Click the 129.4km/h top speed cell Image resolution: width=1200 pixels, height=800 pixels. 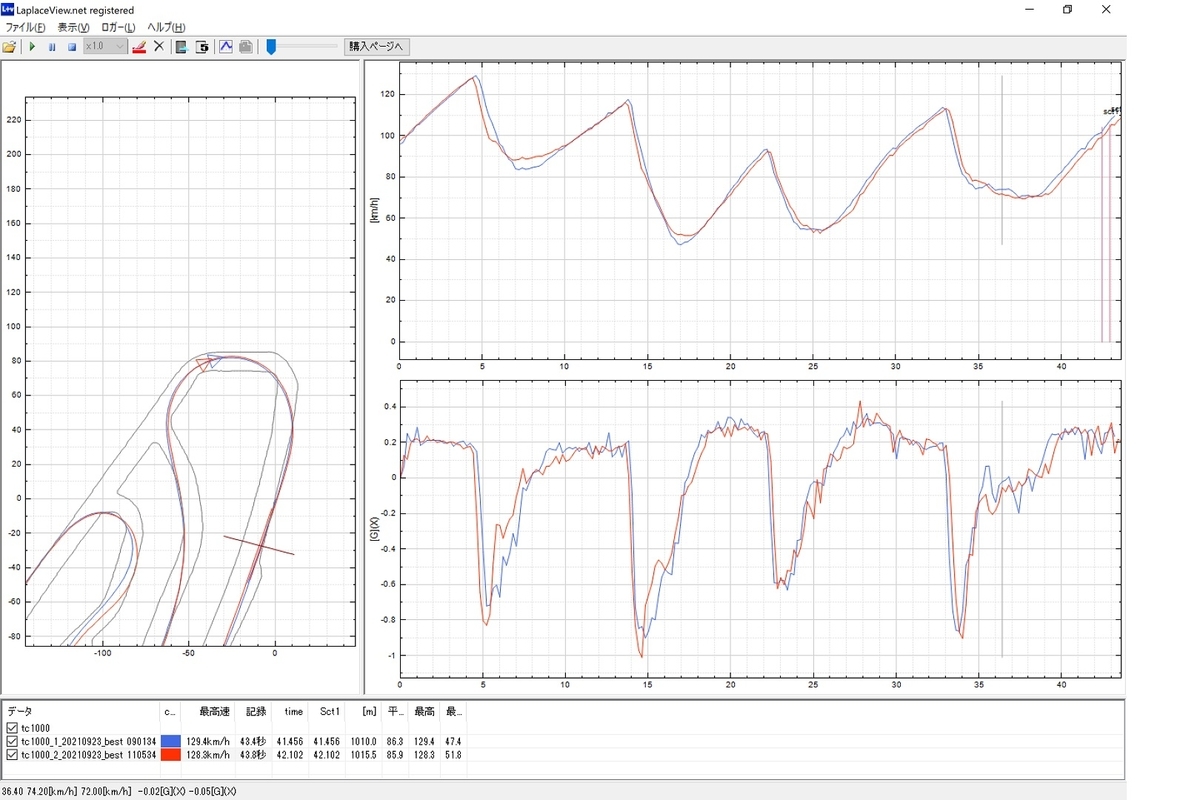(208, 741)
